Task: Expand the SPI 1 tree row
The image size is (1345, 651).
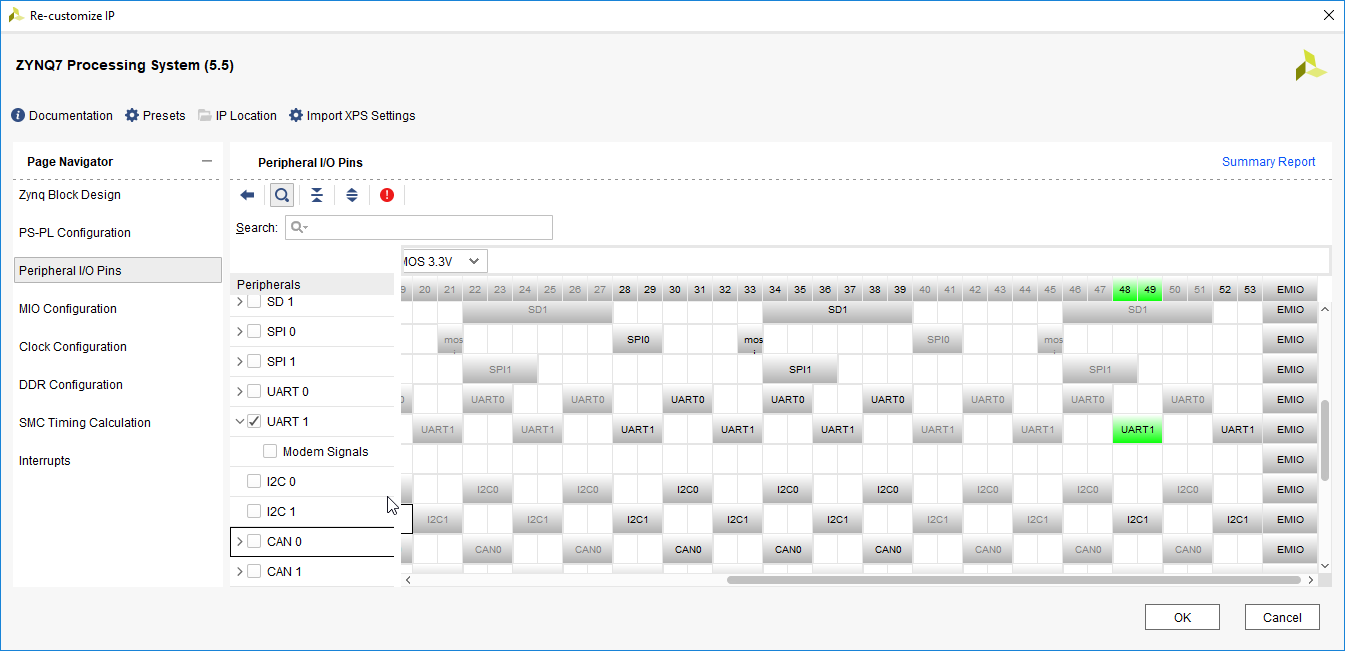Action: (x=239, y=361)
